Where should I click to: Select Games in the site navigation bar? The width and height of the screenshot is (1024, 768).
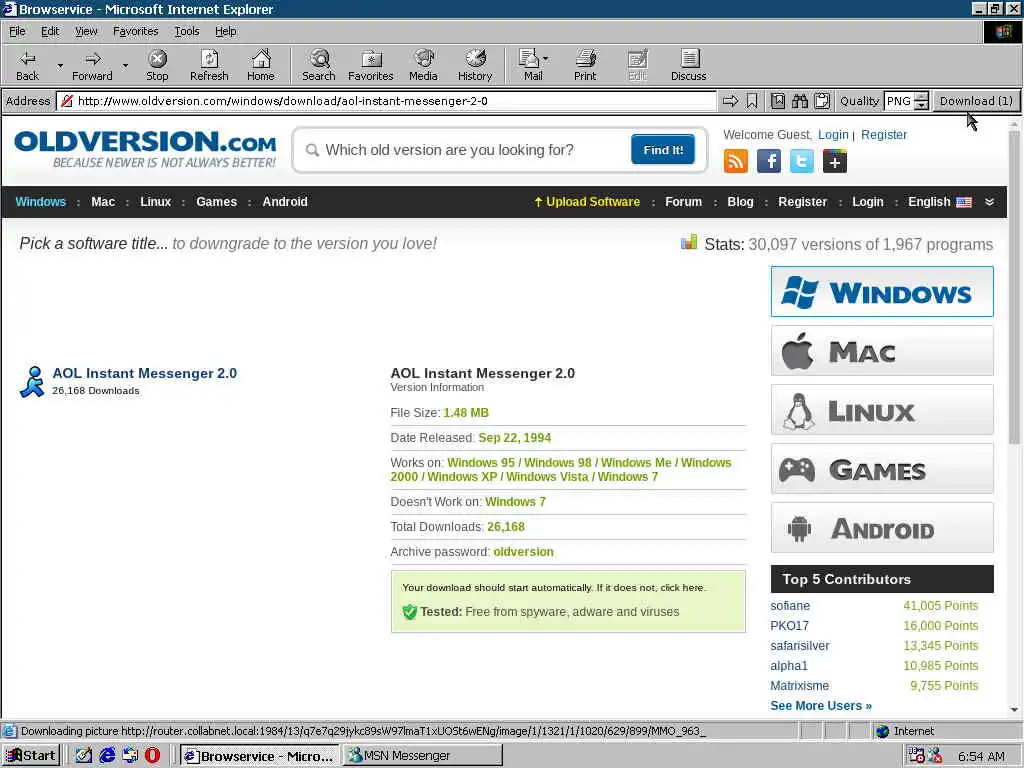tap(216, 202)
